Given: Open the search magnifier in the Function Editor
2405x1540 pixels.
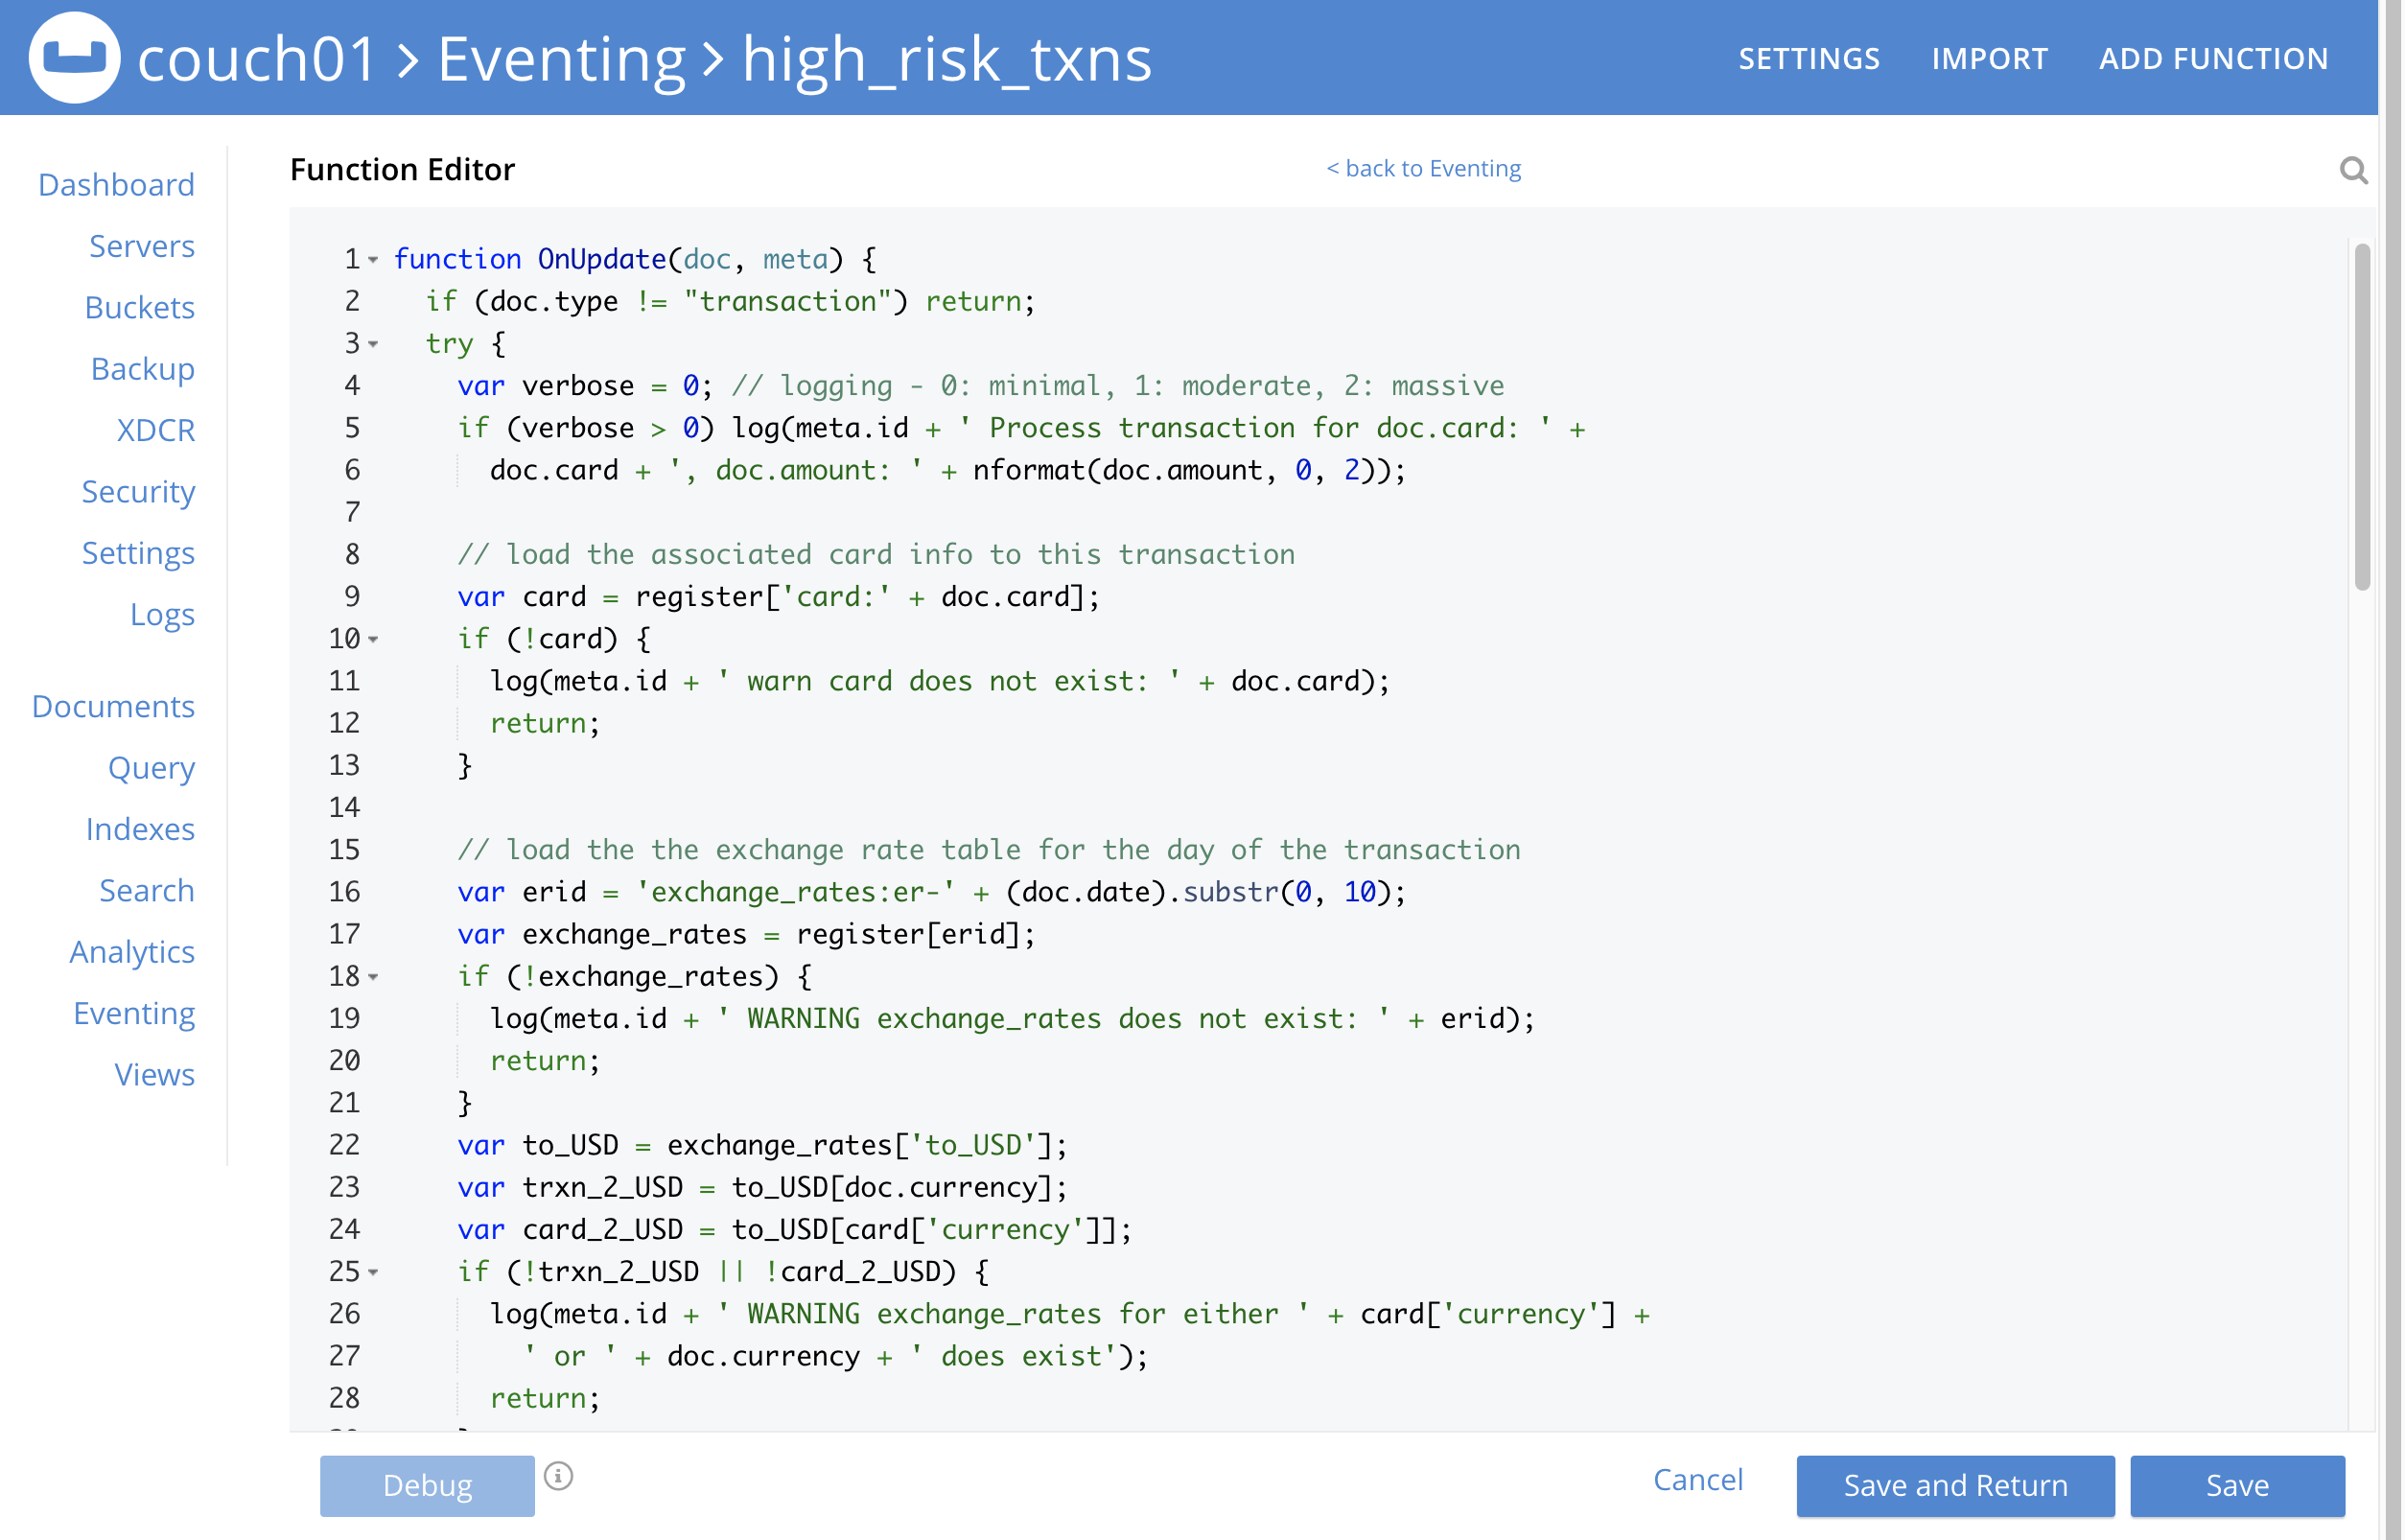Looking at the screenshot, I should 2356,170.
